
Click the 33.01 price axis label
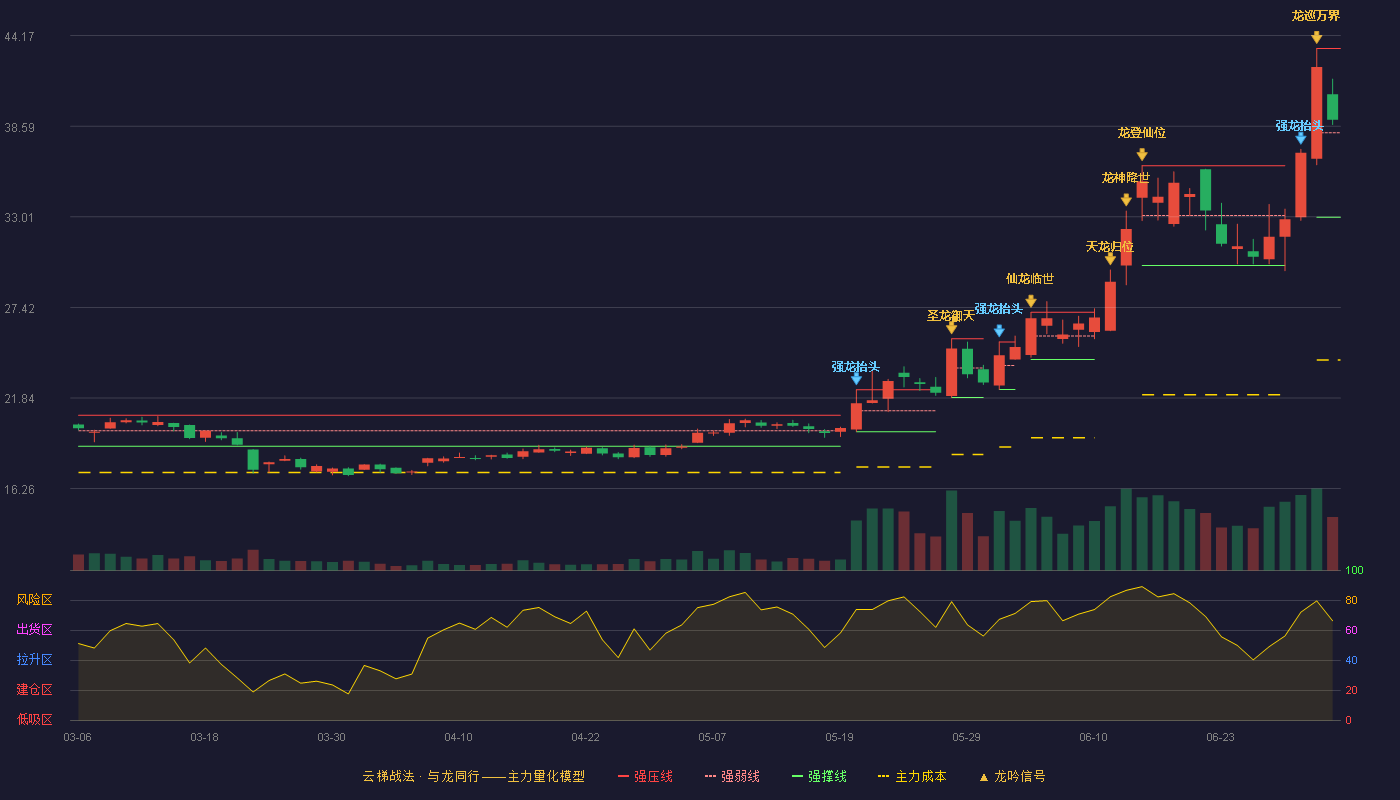20,218
